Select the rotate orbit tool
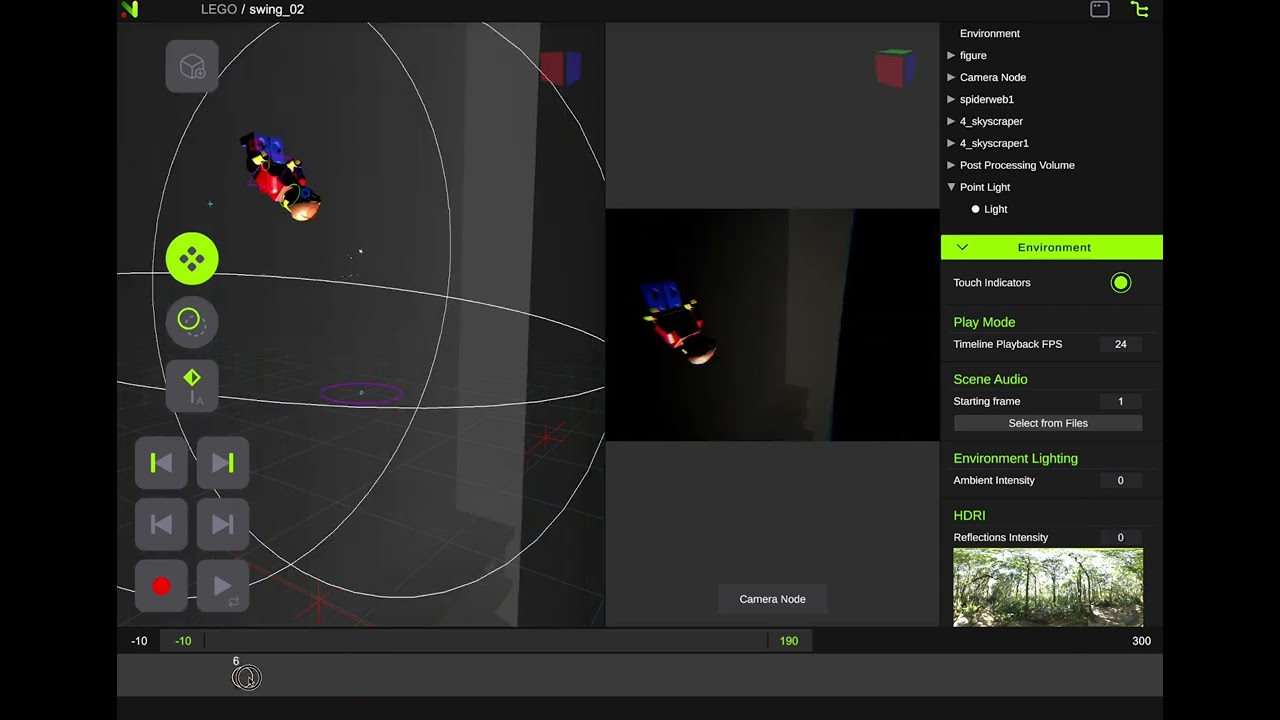 [192, 321]
